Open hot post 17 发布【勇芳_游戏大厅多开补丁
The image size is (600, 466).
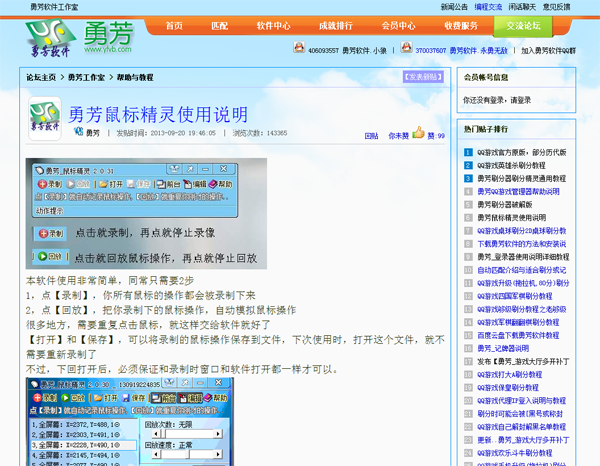[523, 361]
